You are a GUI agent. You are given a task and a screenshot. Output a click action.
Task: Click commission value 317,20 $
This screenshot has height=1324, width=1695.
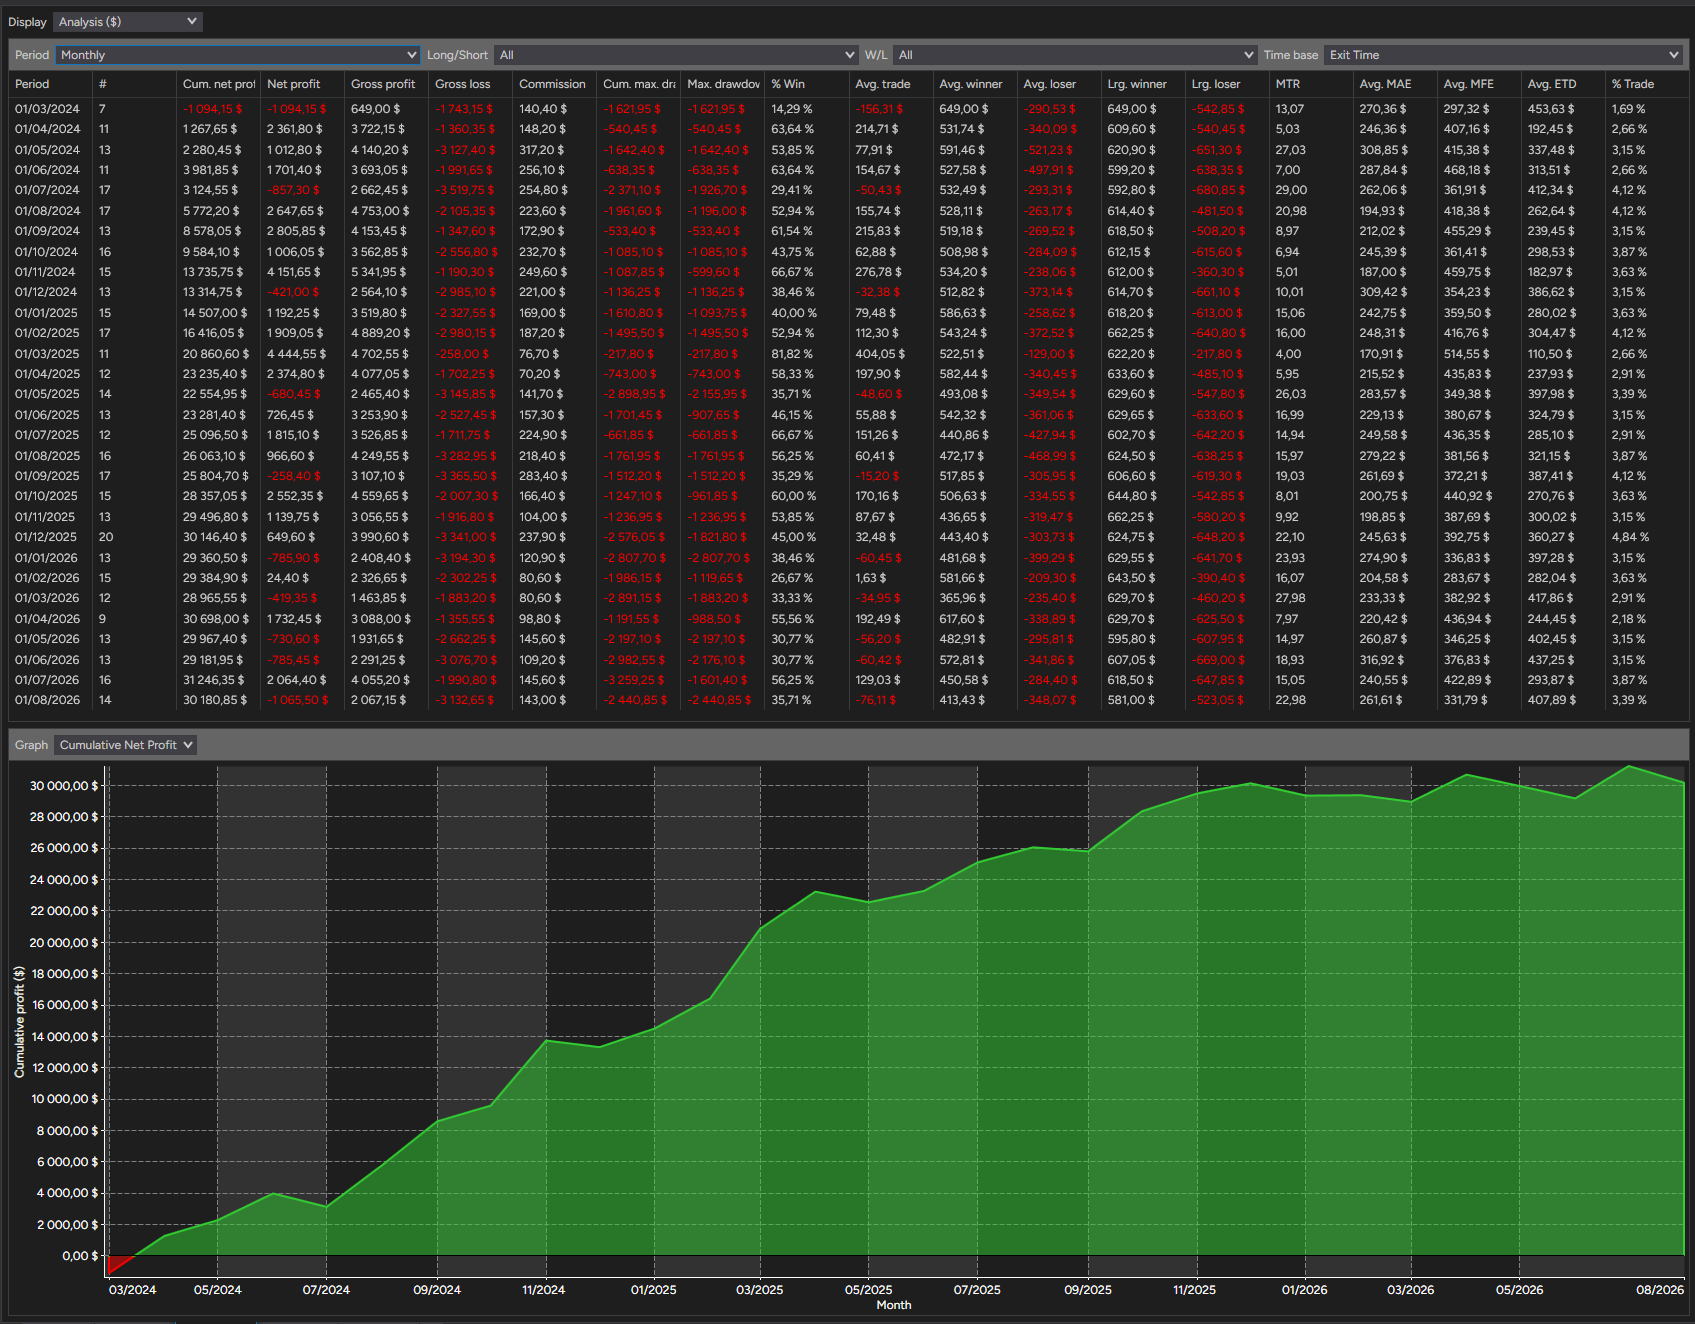coord(543,150)
